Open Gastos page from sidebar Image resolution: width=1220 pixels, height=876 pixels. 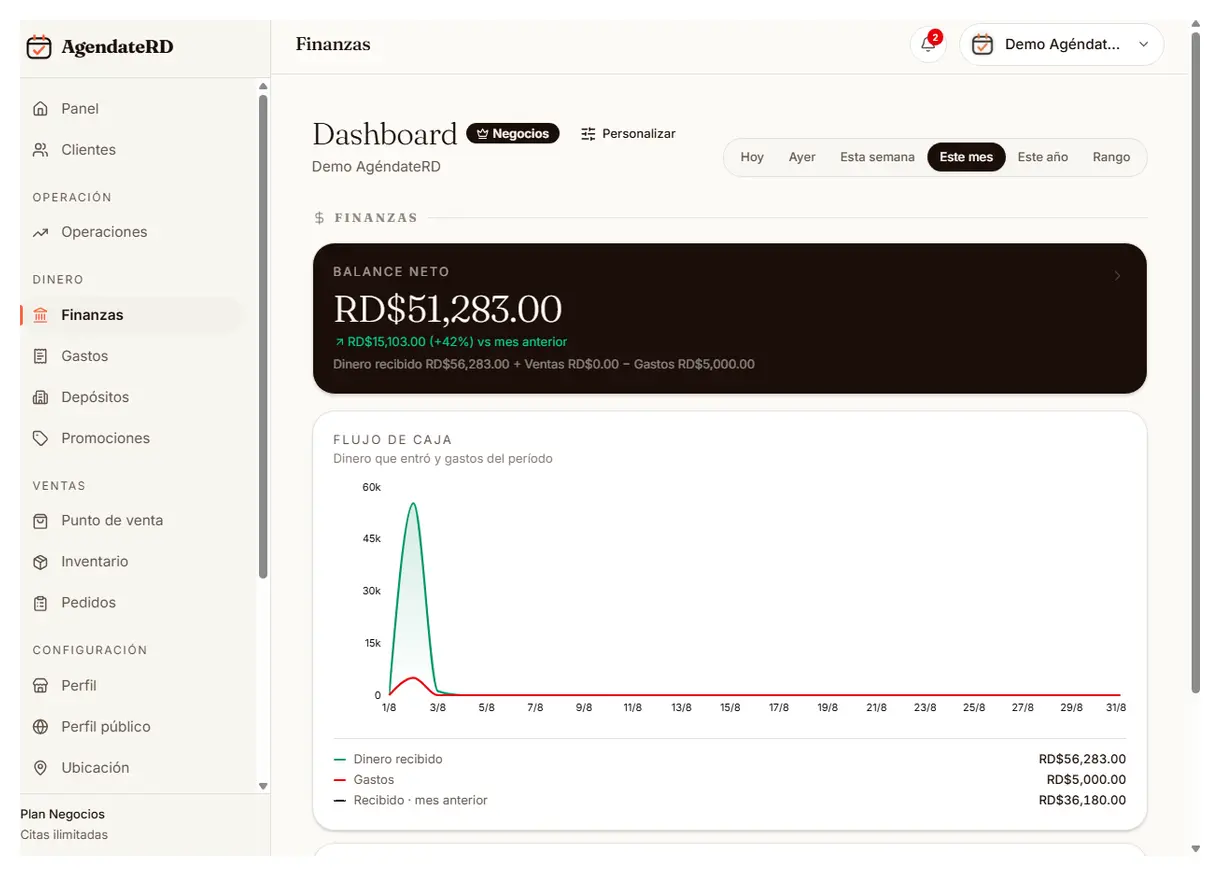pyautogui.click(x=132, y=356)
